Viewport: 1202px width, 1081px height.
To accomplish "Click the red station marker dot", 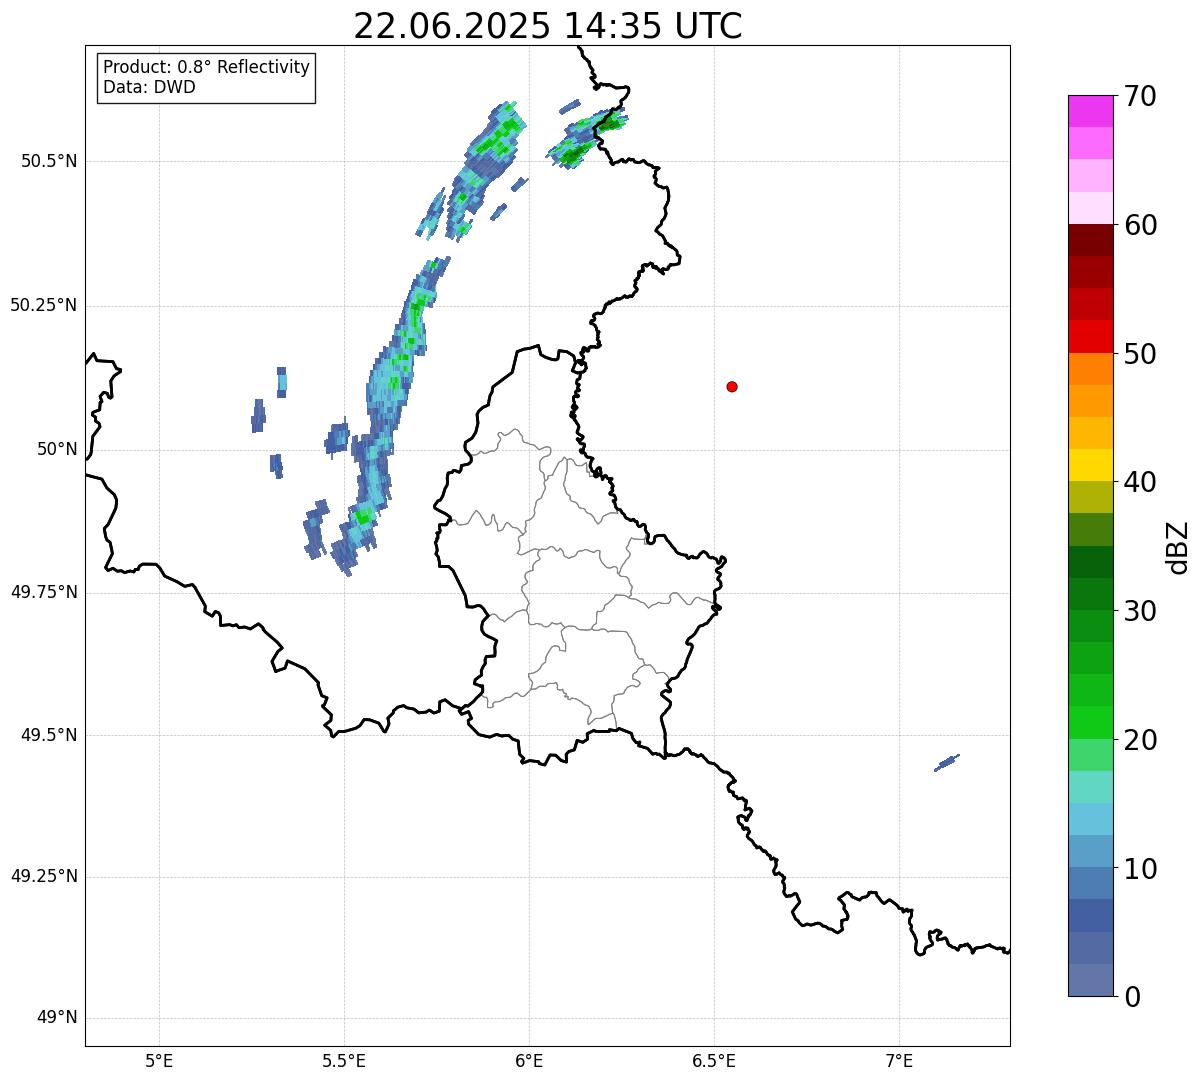I will (x=732, y=386).
